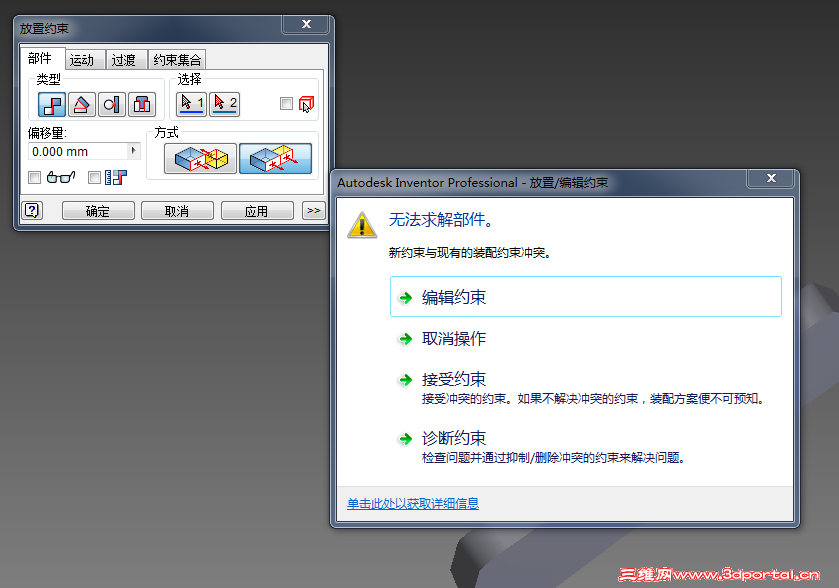This screenshot has height=588, width=839.
Task: Select the Insert constraint type icon
Action: click(x=141, y=104)
